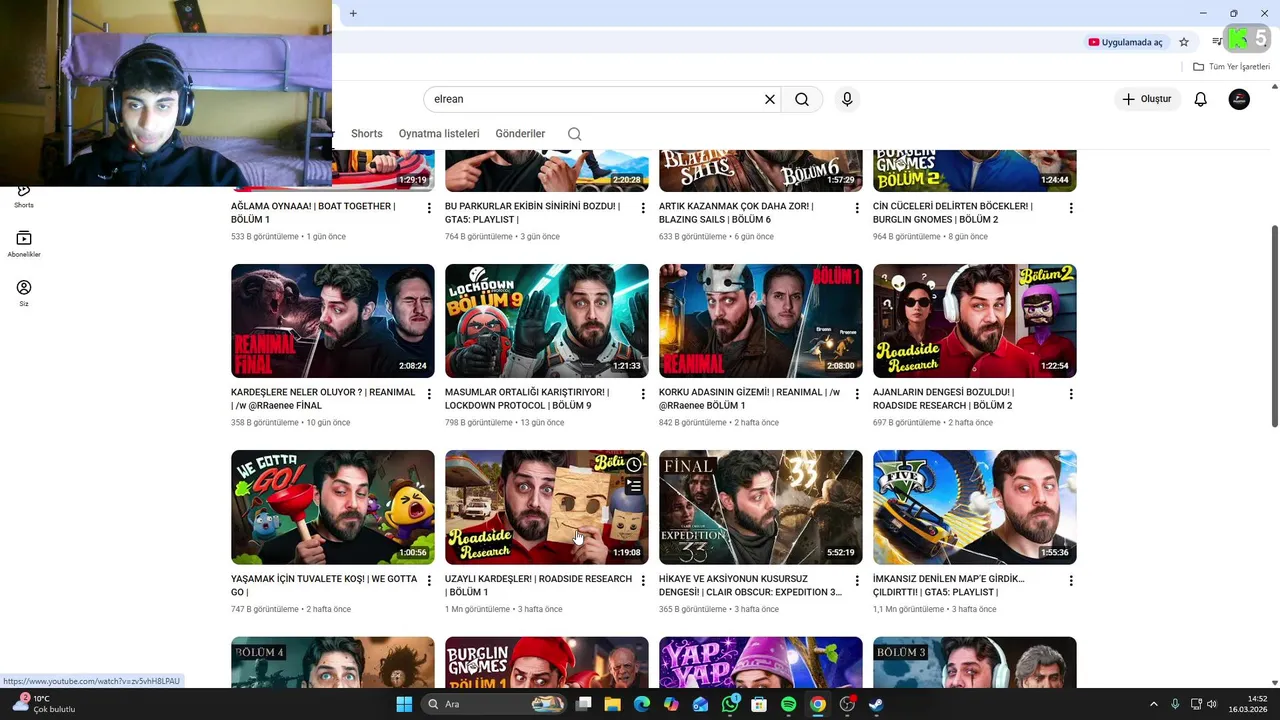
Task: Play the Expedition 33 Final thumbnail
Action: pos(761,507)
